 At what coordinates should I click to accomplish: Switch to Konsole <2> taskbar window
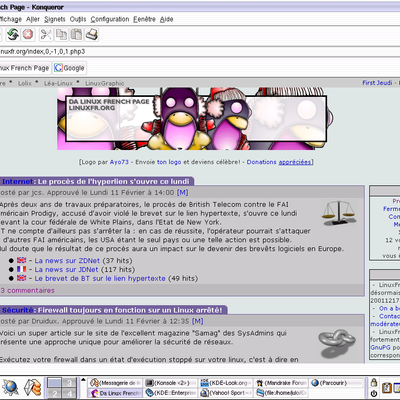click(x=171, y=383)
